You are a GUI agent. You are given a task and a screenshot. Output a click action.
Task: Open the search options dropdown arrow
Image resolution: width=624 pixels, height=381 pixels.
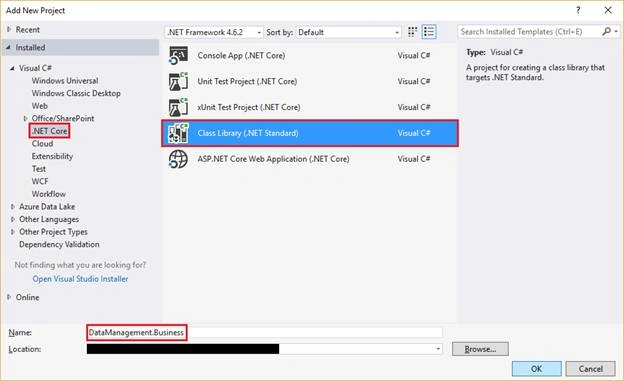pos(616,31)
